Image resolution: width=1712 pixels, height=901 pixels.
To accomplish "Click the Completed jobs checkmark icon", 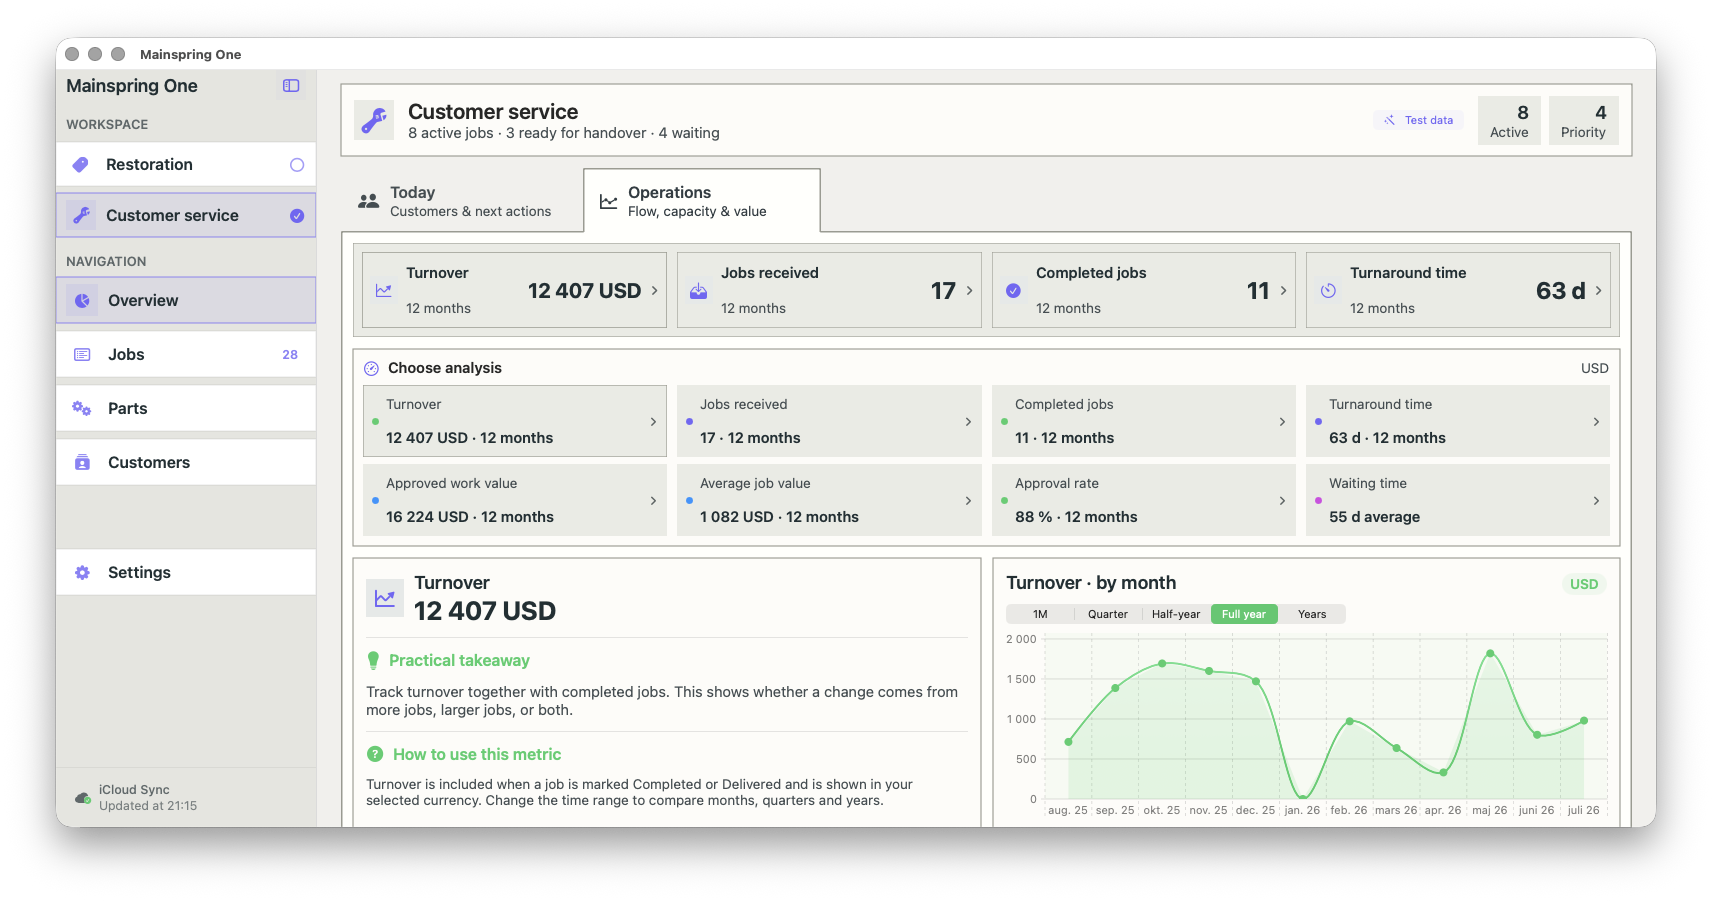I will [x=1013, y=290].
